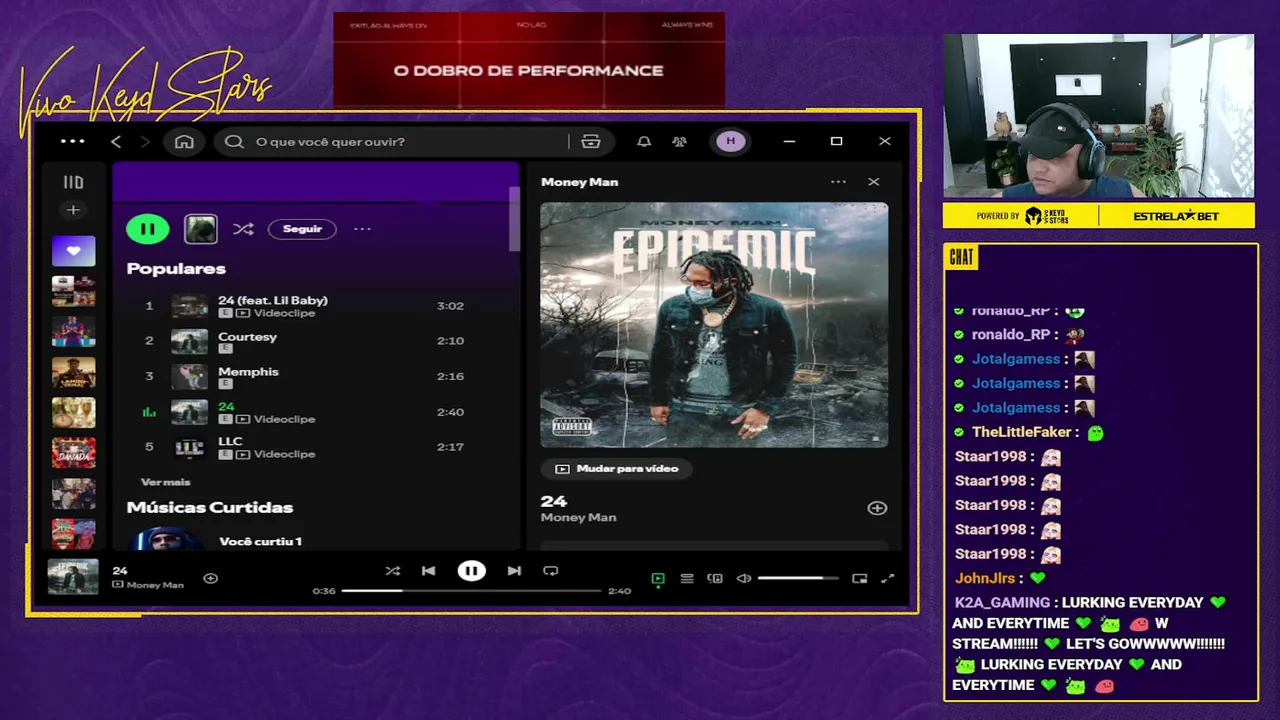This screenshot has height=720, width=1280.
Task: Open the queue icon
Action: click(687, 578)
